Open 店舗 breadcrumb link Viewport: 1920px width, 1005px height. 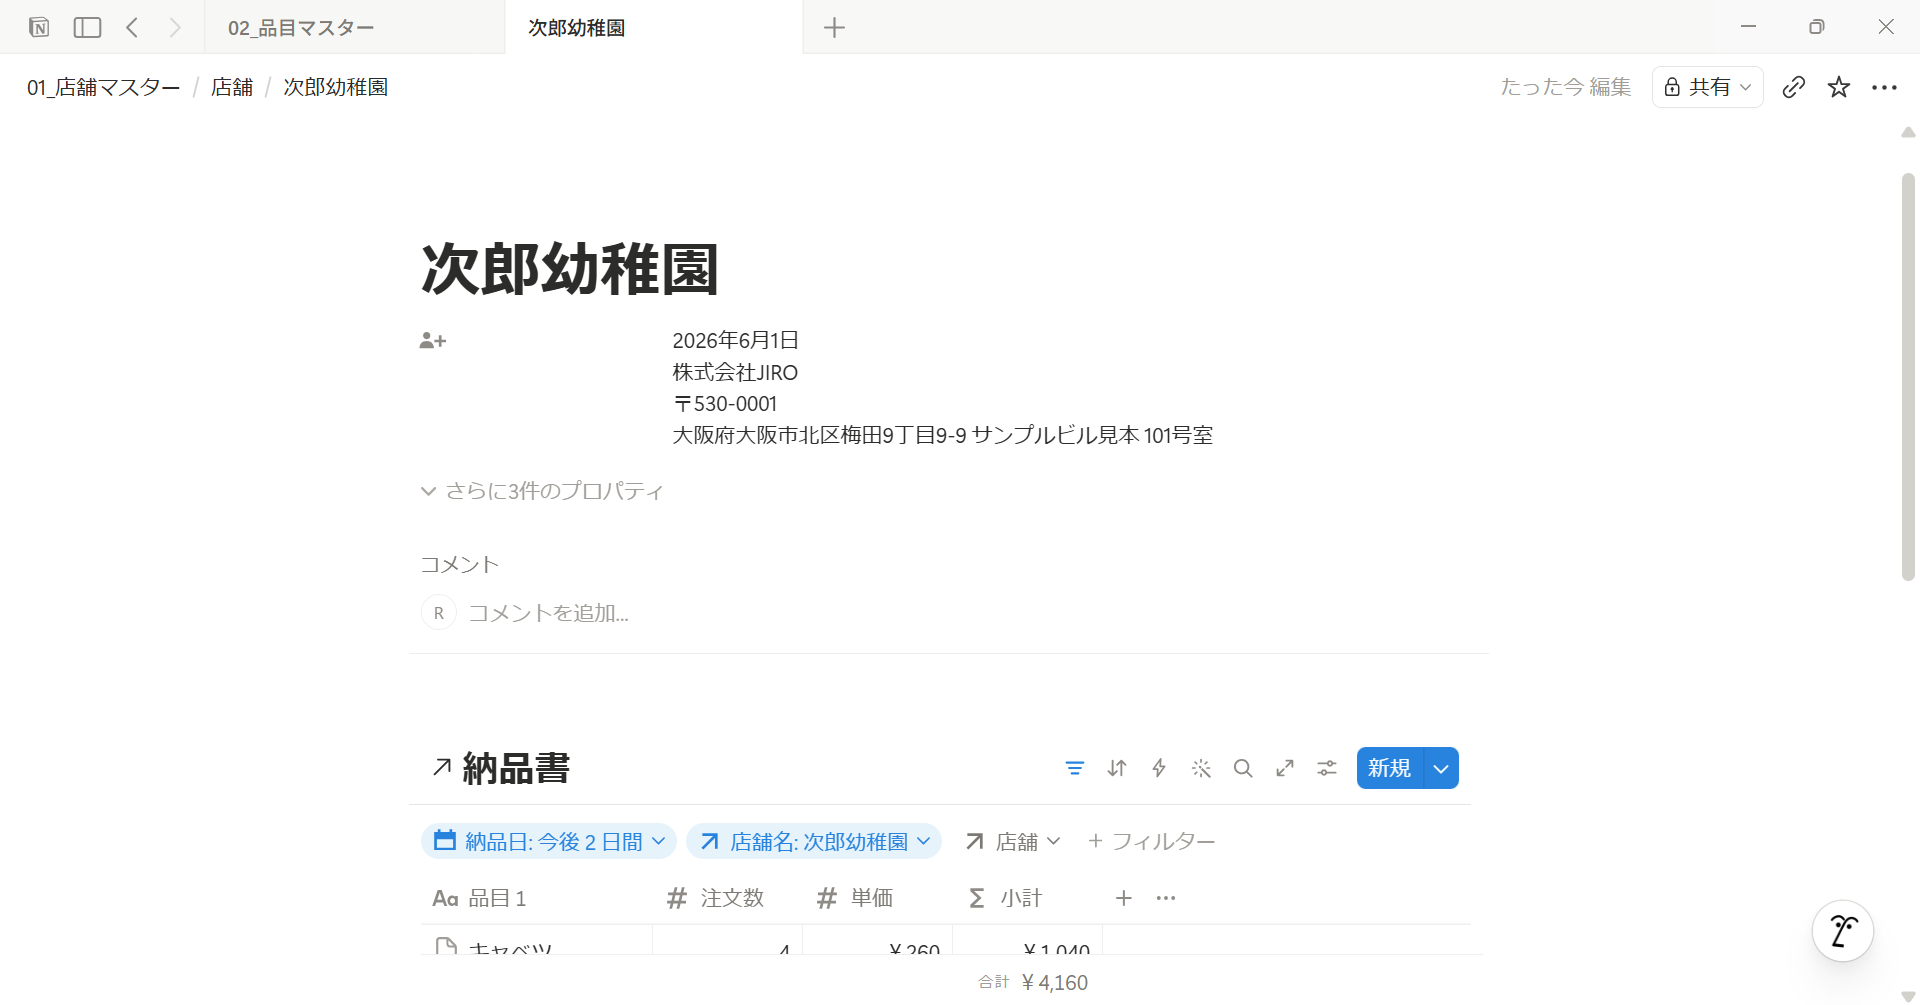232,87
